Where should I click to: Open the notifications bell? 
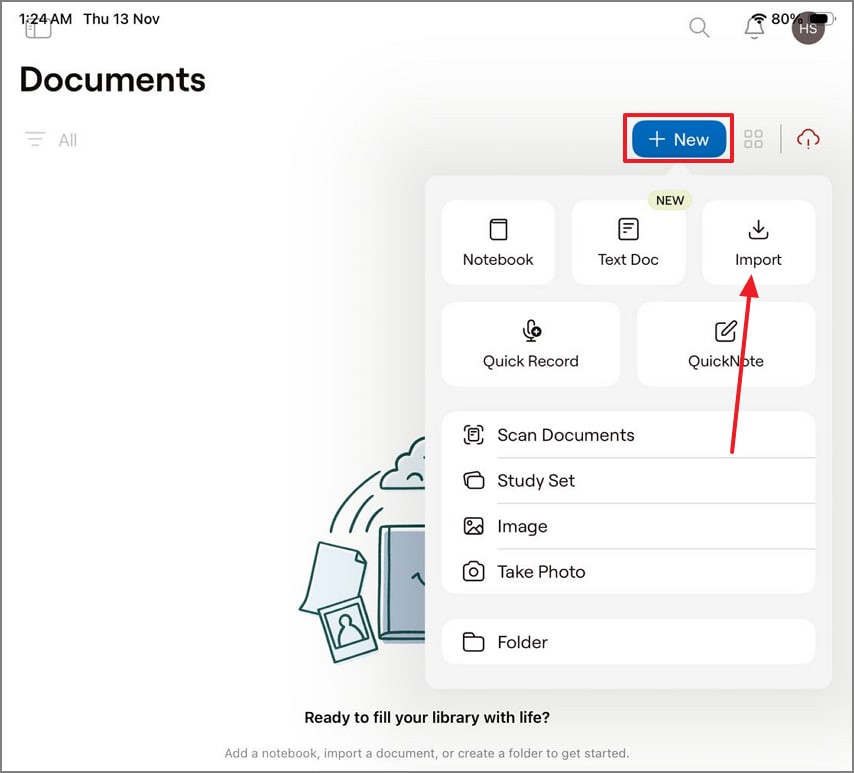[x=754, y=27]
